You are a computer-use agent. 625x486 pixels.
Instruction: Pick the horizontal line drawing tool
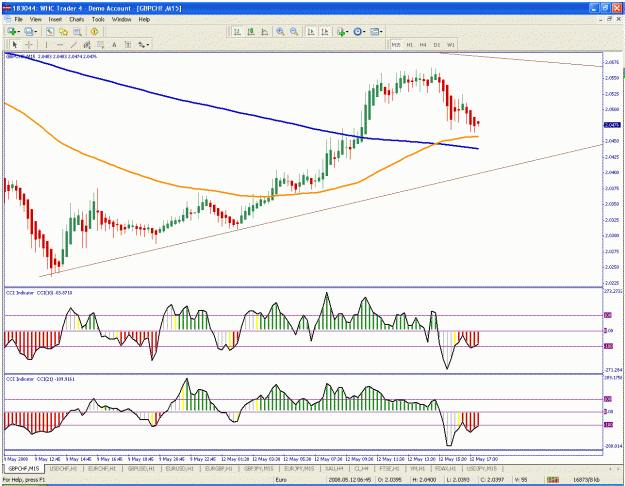click(60, 45)
